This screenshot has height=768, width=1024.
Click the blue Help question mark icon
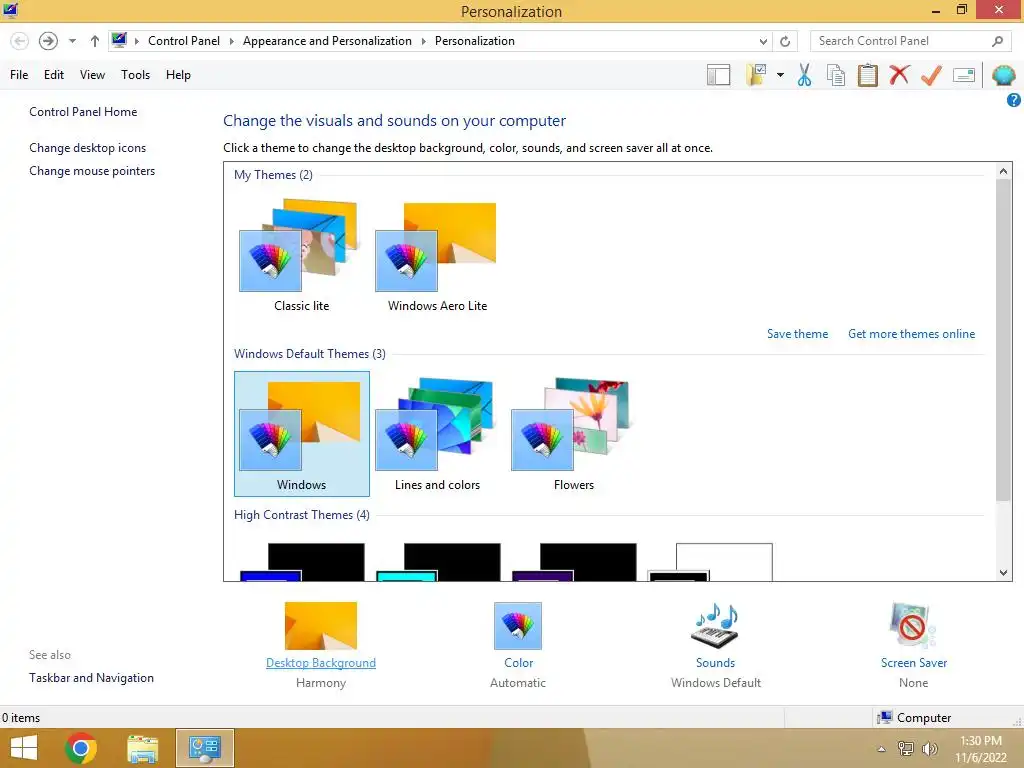(1014, 100)
